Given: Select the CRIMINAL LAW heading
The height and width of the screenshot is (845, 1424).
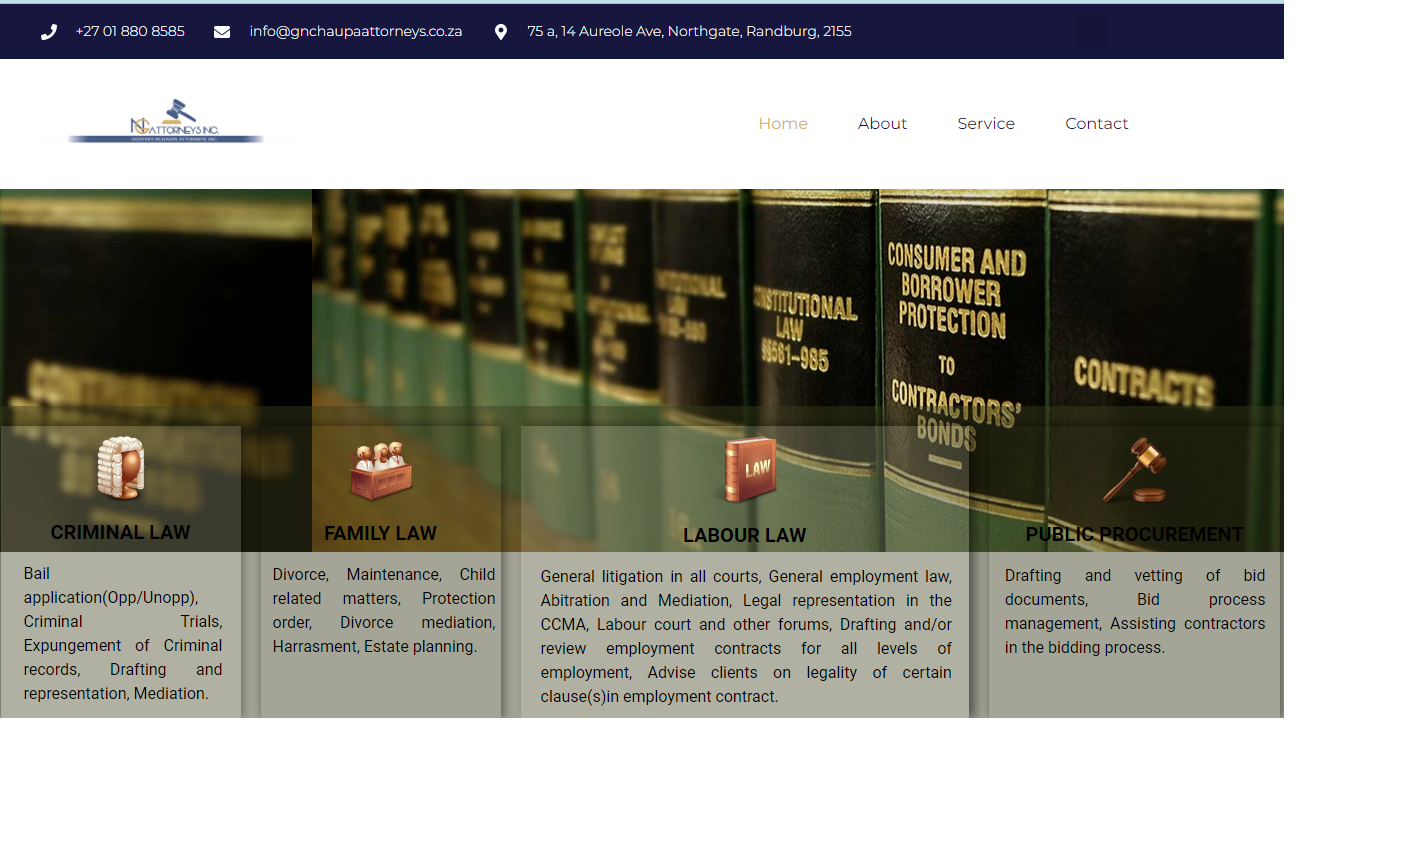Looking at the screenshot, I should 120,533.
